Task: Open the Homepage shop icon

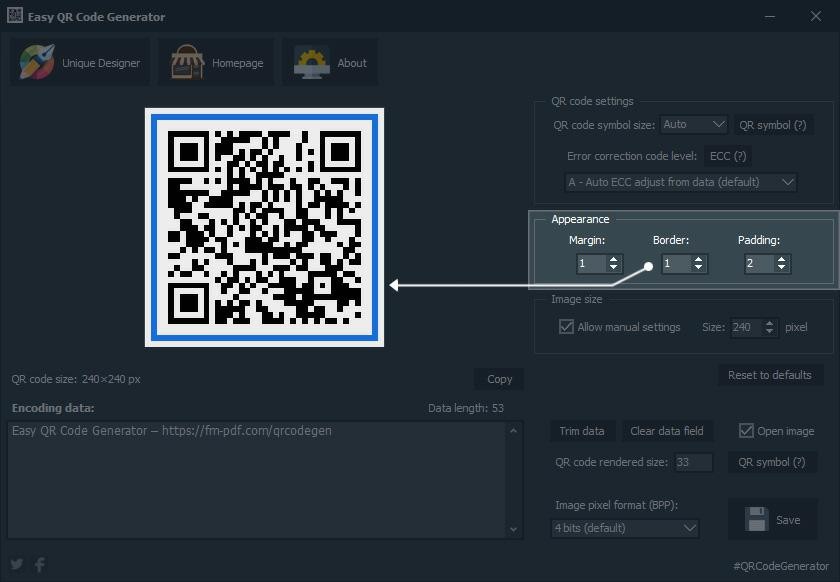Action: coord(187,62)
